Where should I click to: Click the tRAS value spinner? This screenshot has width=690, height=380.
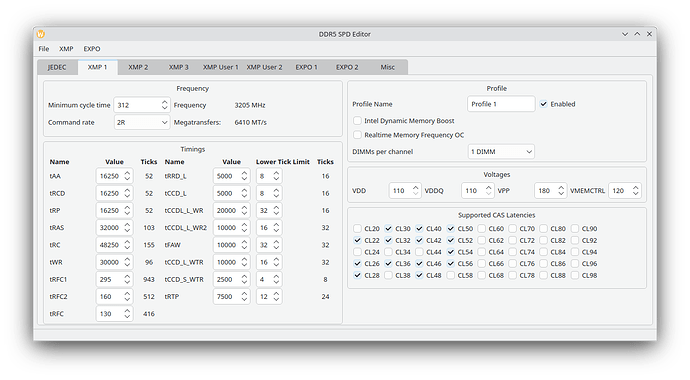tap(114, 228)
